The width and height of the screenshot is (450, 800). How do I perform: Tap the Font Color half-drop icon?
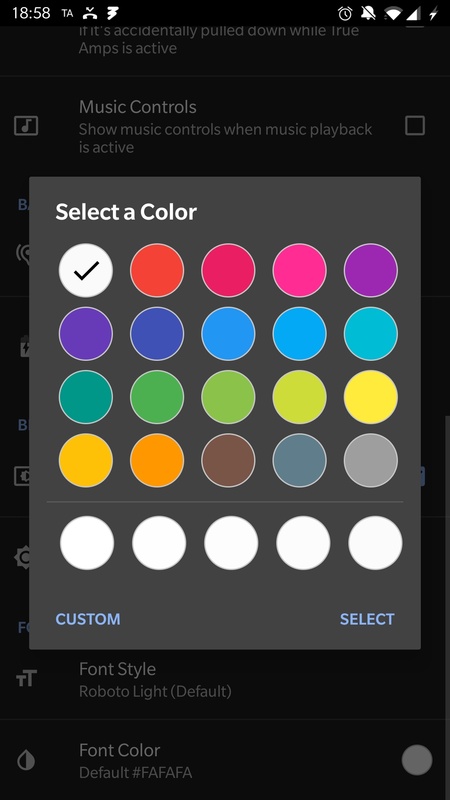click(x=26, y=761)
